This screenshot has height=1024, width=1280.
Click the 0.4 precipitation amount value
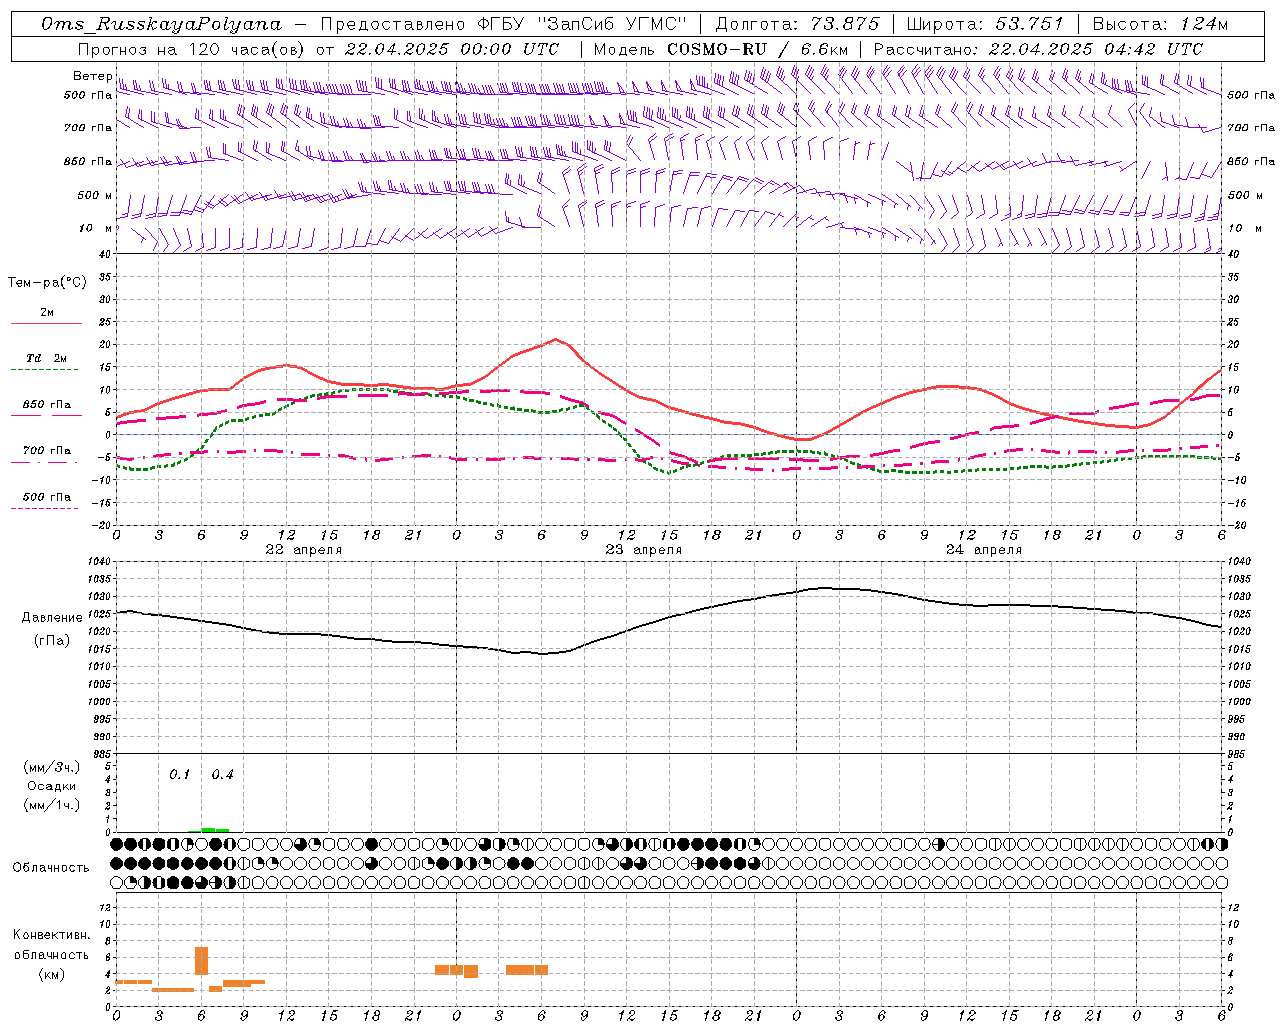click(x=222, y=774)
